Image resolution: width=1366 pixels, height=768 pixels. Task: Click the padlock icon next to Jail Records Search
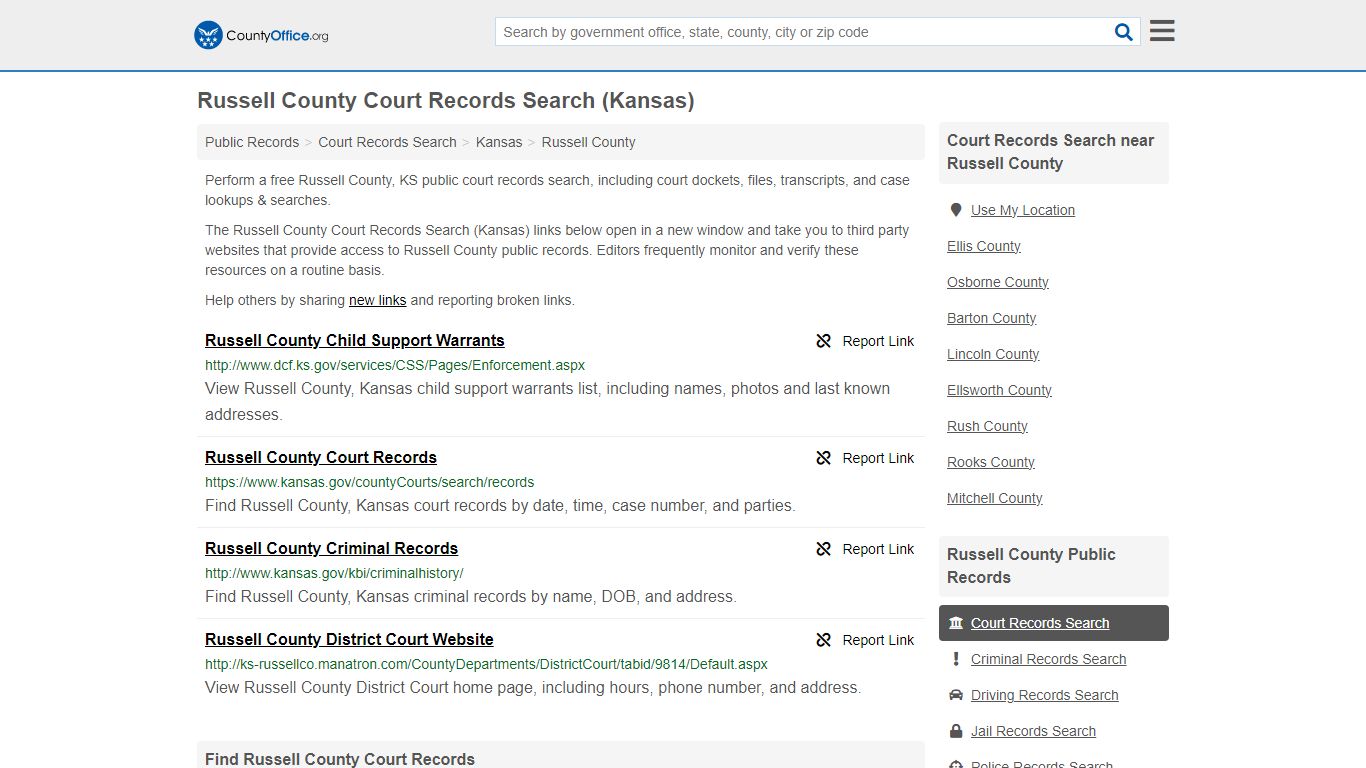pyautogui.click(x=956, y=731)
